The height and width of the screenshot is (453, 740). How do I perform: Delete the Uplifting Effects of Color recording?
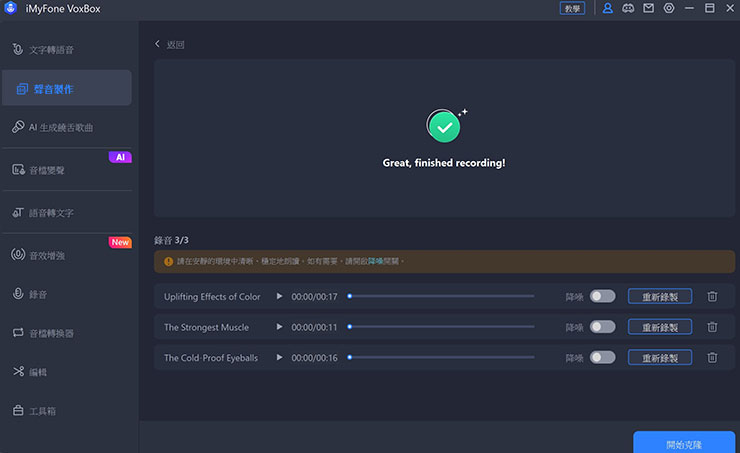[x=712, y=297]
